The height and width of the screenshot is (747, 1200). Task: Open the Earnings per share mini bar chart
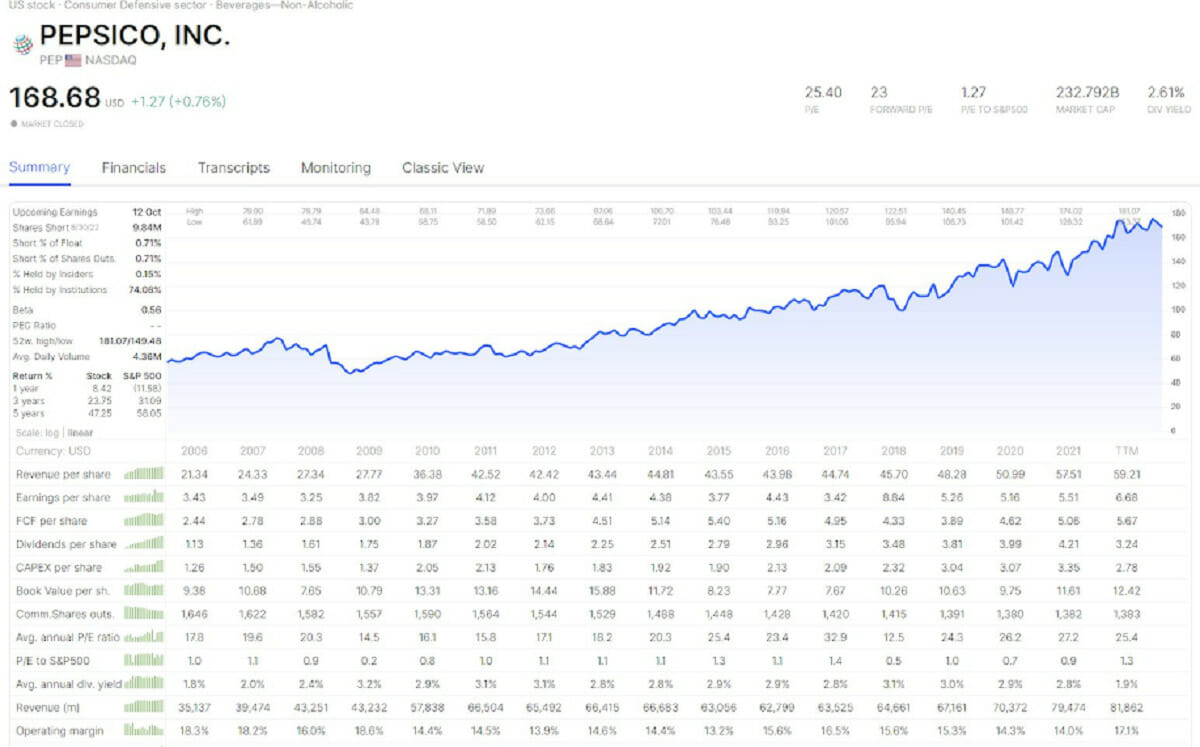pyautogui.click(x=143, y=497)
